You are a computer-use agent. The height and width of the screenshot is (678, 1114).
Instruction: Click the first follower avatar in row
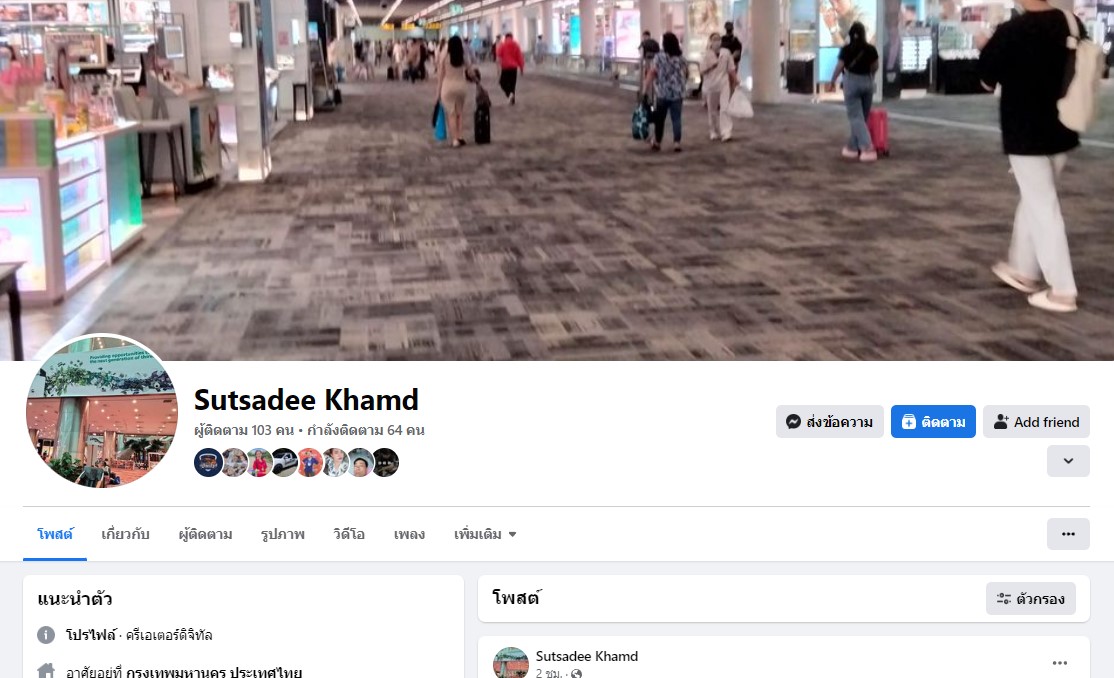tap(207, 463)
